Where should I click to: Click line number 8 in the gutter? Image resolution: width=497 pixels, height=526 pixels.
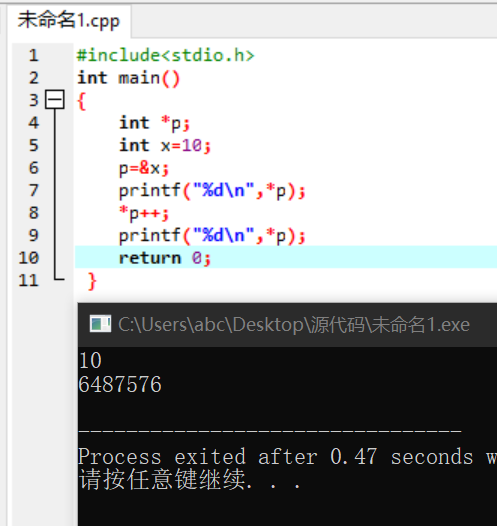point(34,213)
